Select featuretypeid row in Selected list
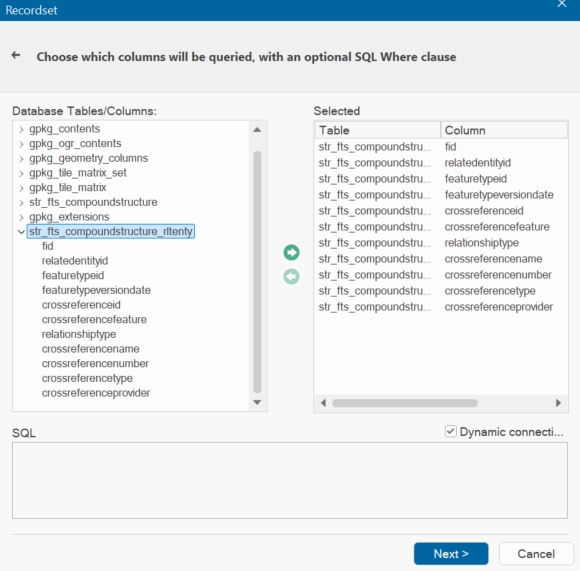This screenshot has height=571, width=580. pyautogui.click(x=441, y=179)
